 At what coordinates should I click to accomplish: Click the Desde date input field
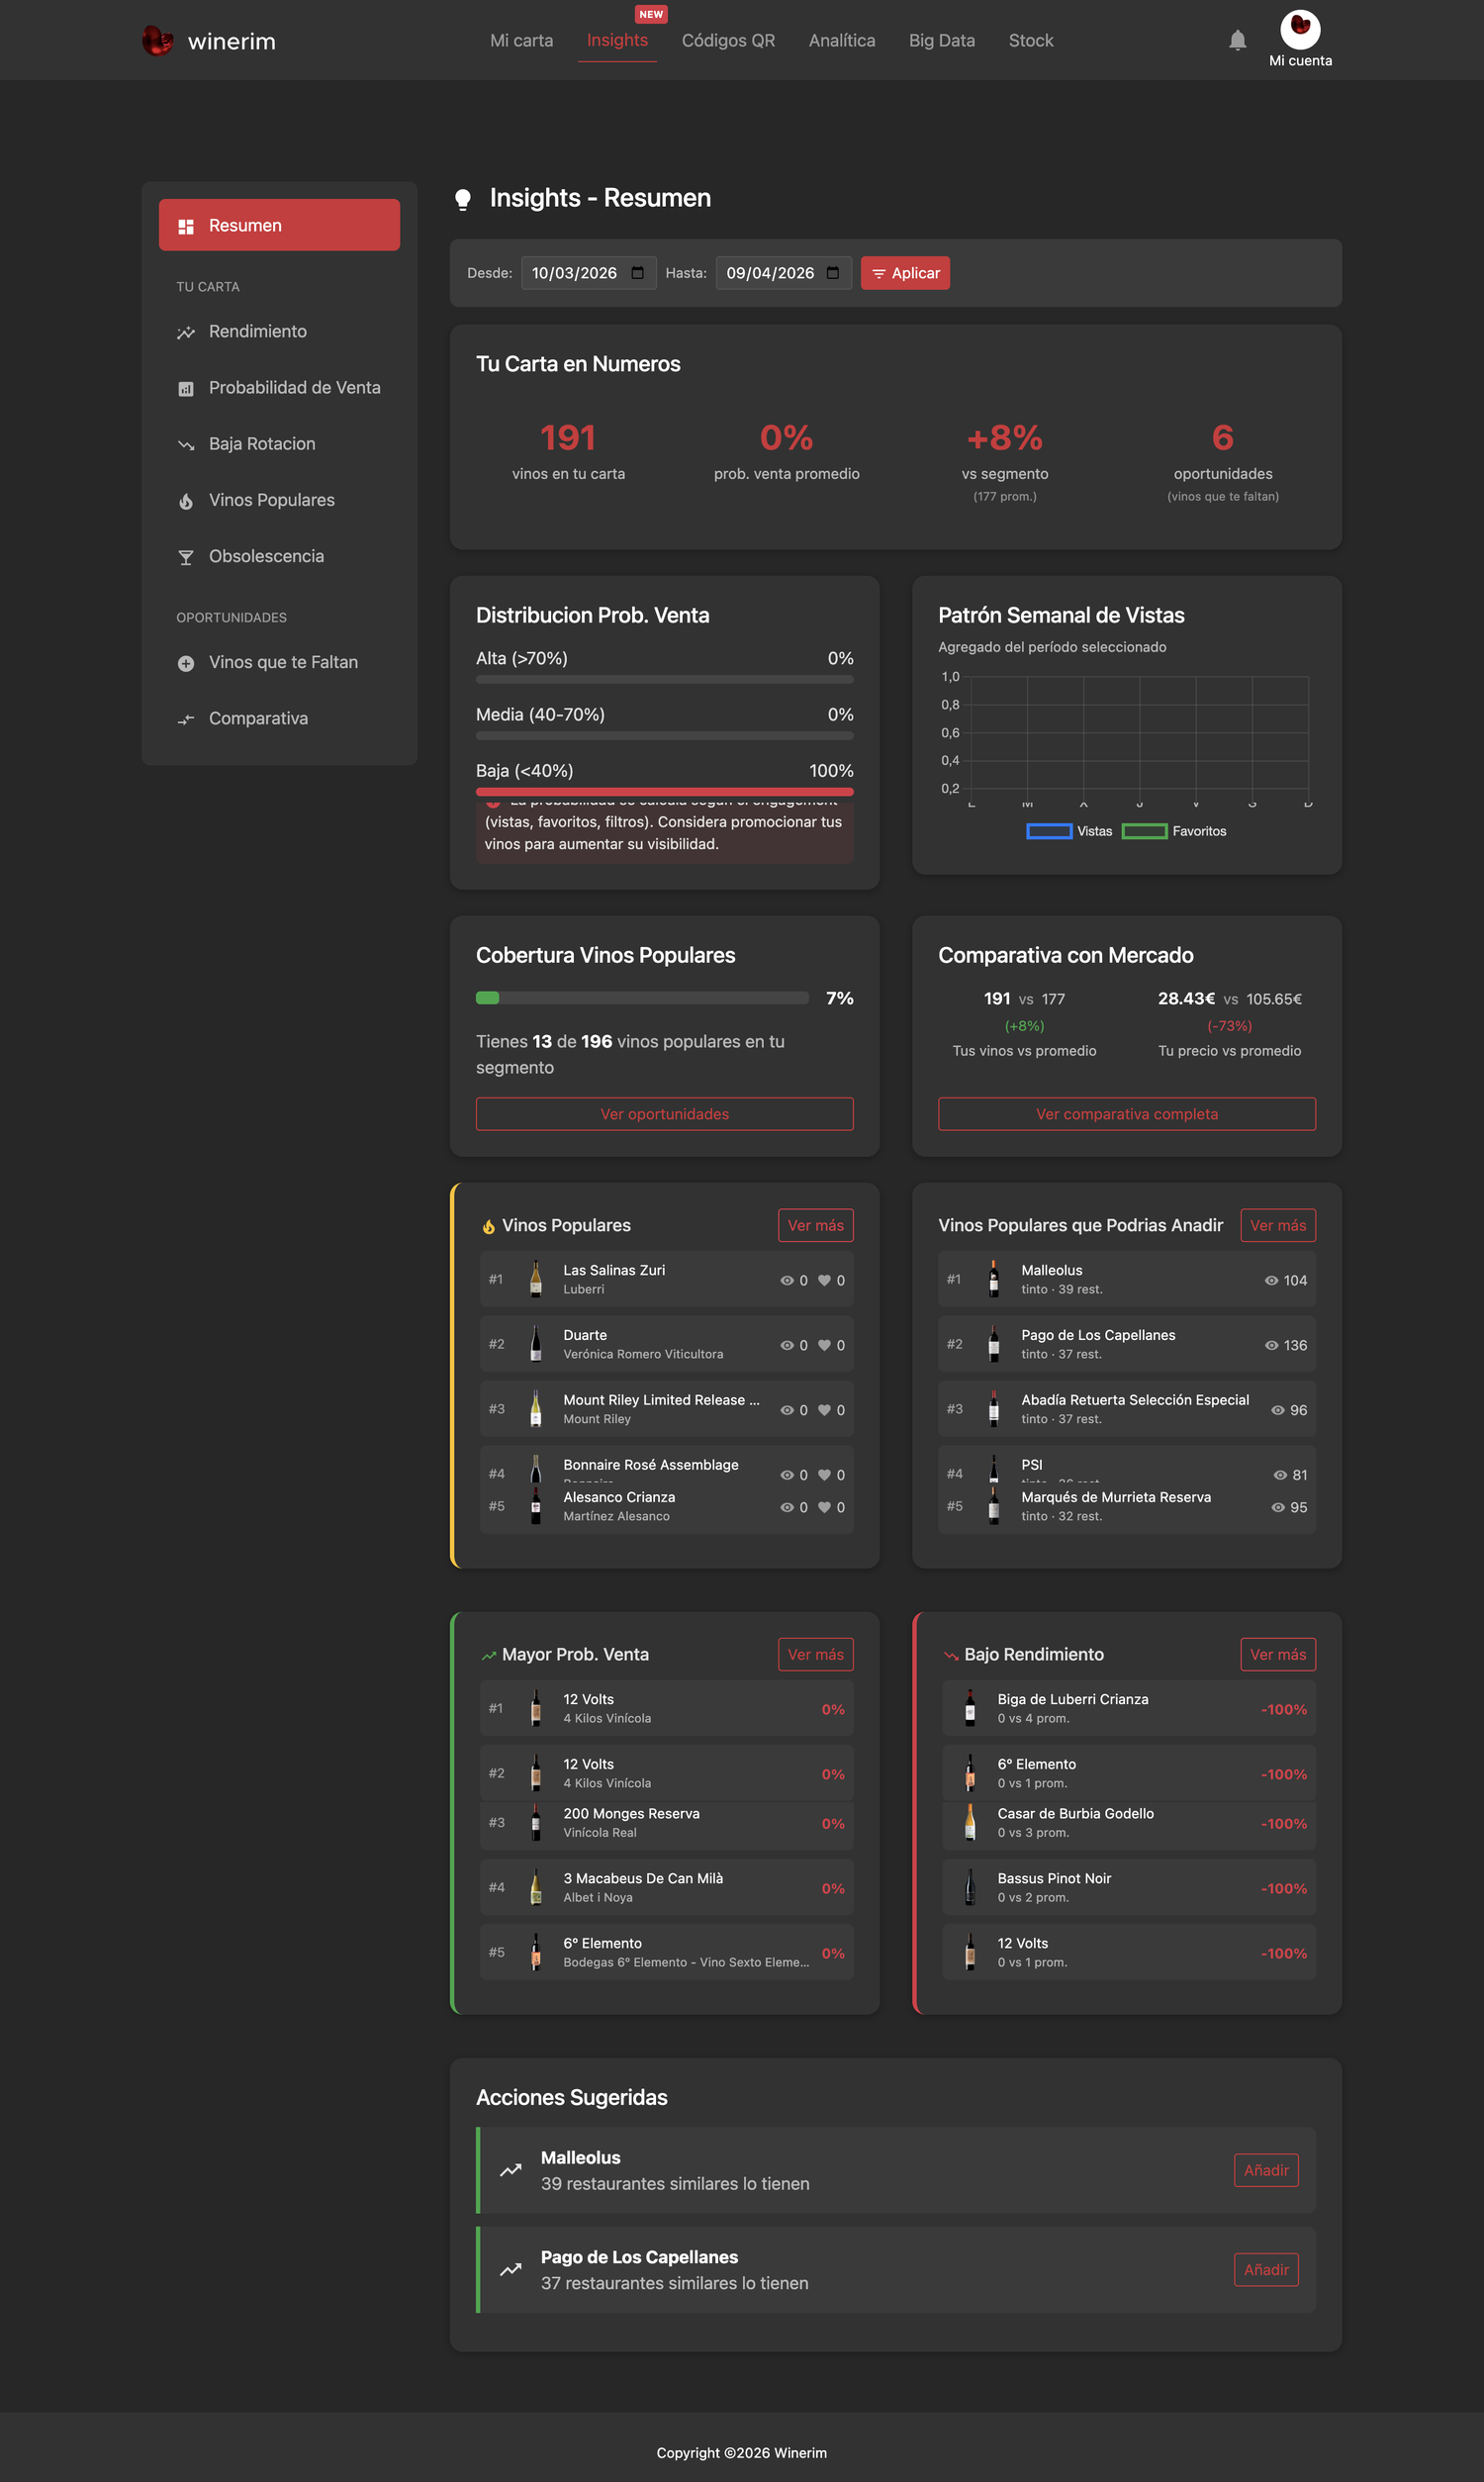coord(588,273)
